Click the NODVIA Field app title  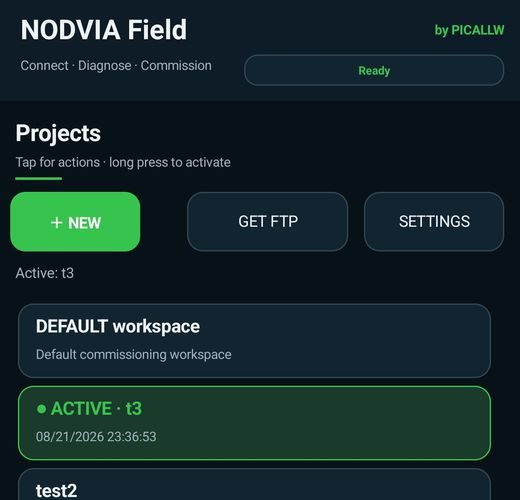click(104, 30)
